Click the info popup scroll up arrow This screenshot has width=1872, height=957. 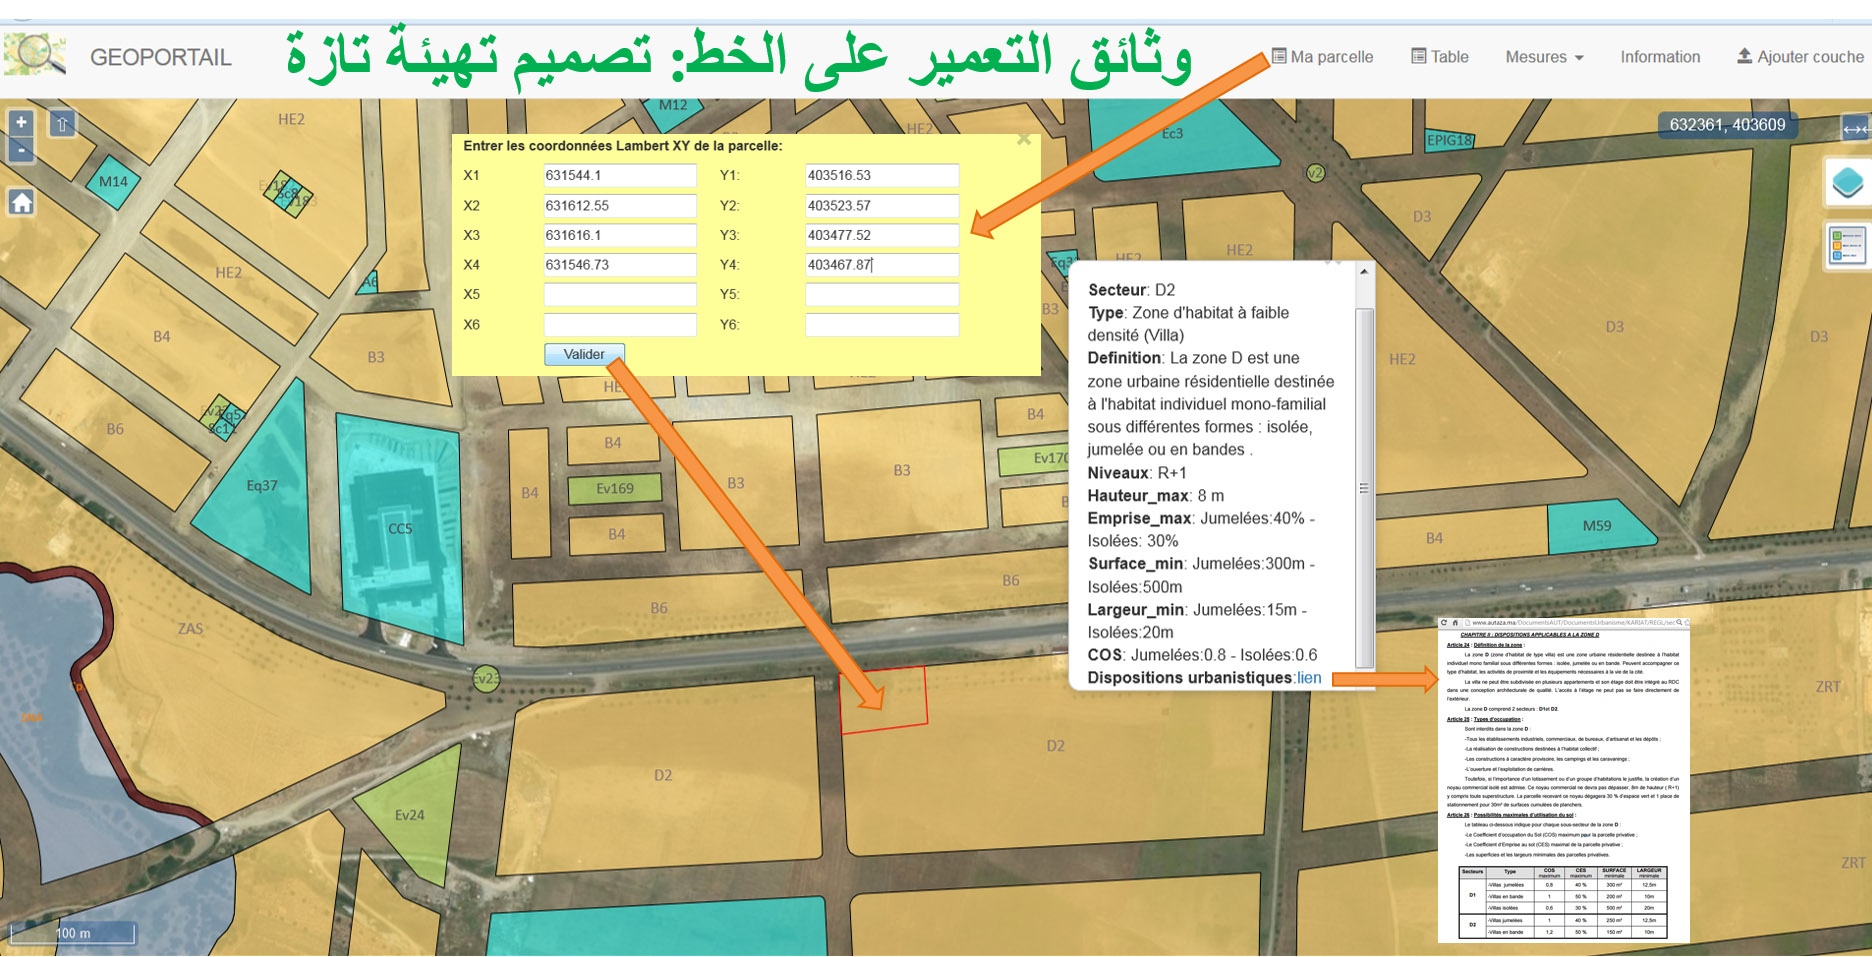[1363, 272]
